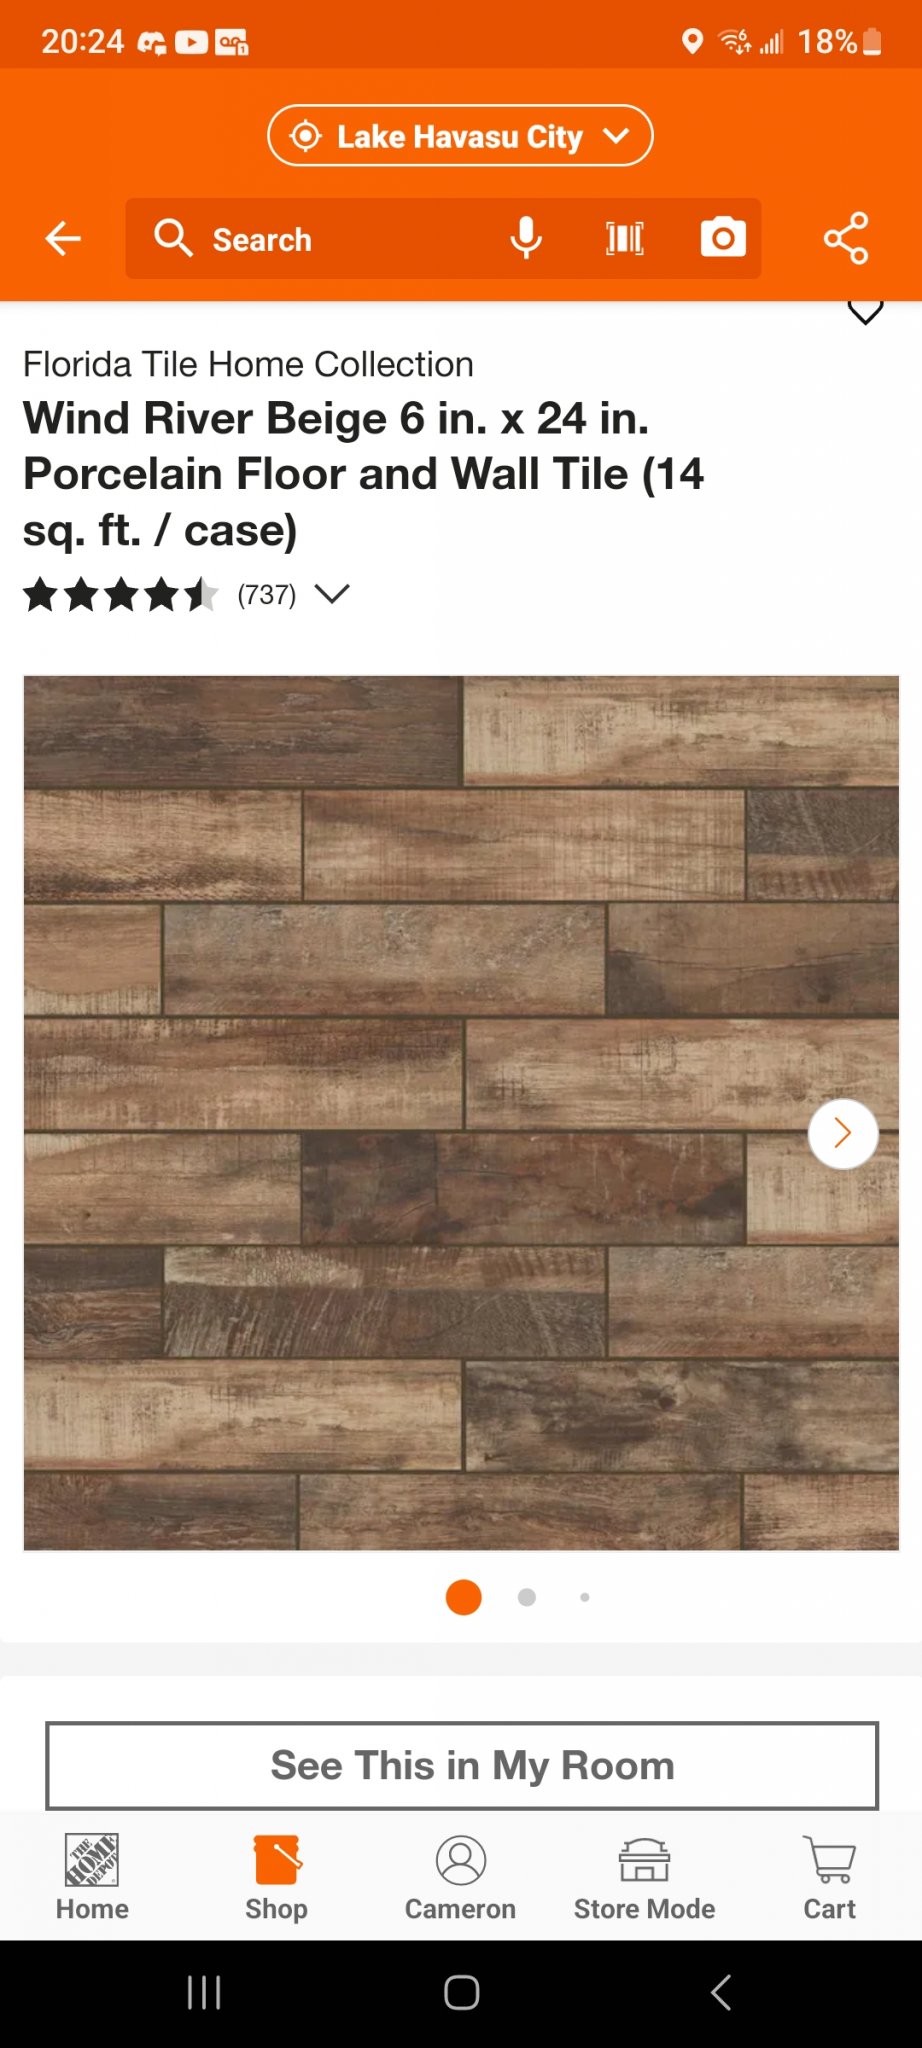
Task: Show next product image with arrow
Action: (843, 1133)
